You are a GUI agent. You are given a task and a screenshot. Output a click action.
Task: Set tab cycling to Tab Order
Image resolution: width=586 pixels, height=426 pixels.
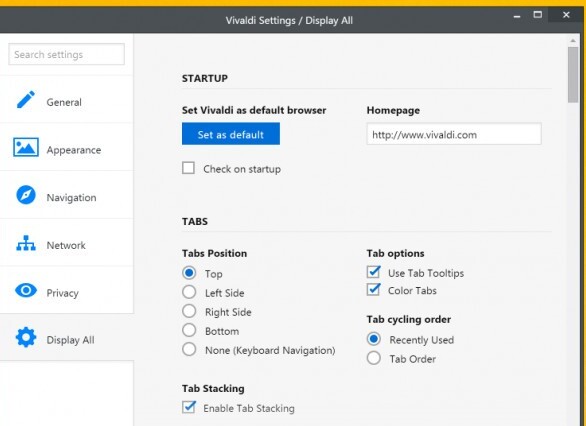click(374, 358)
